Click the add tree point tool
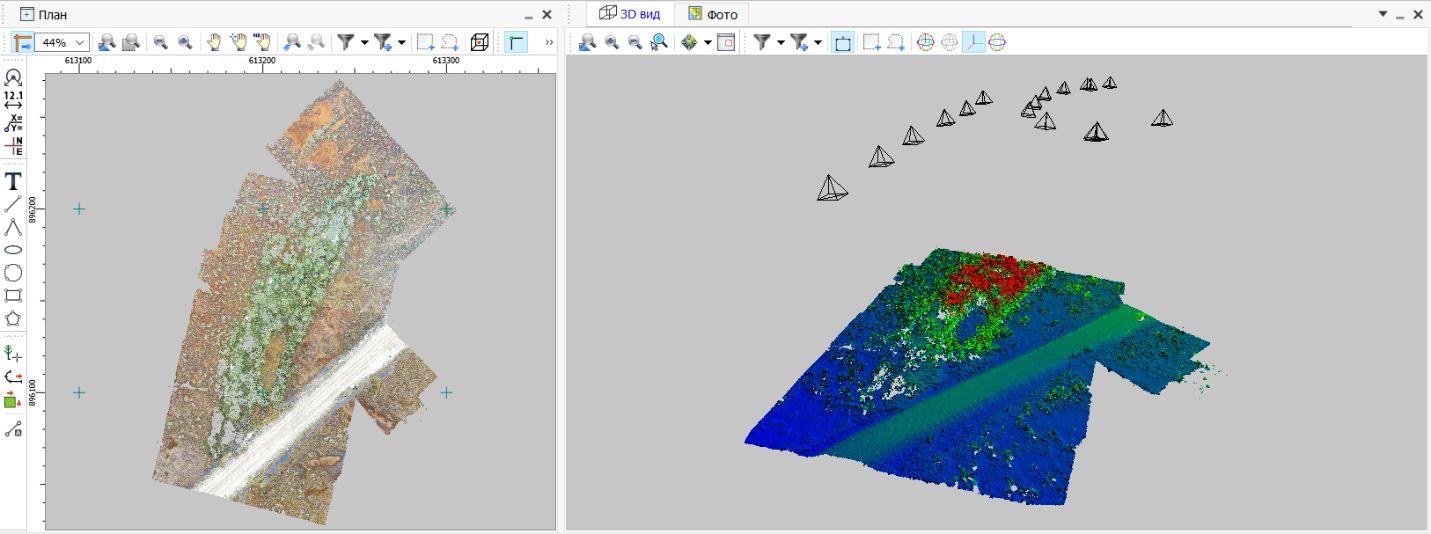 point(13,353)
